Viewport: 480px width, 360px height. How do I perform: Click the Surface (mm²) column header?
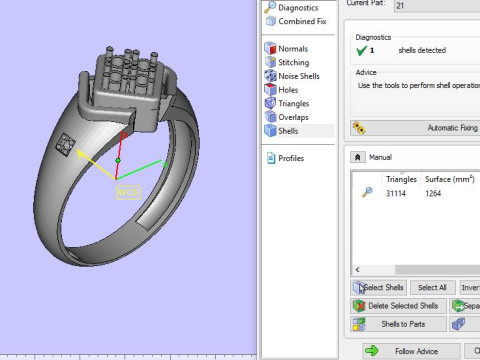[450, 179]
